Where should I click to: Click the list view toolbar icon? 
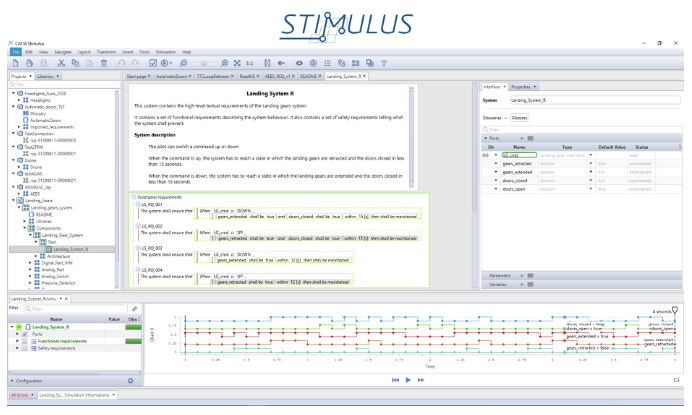pos(327,63)
